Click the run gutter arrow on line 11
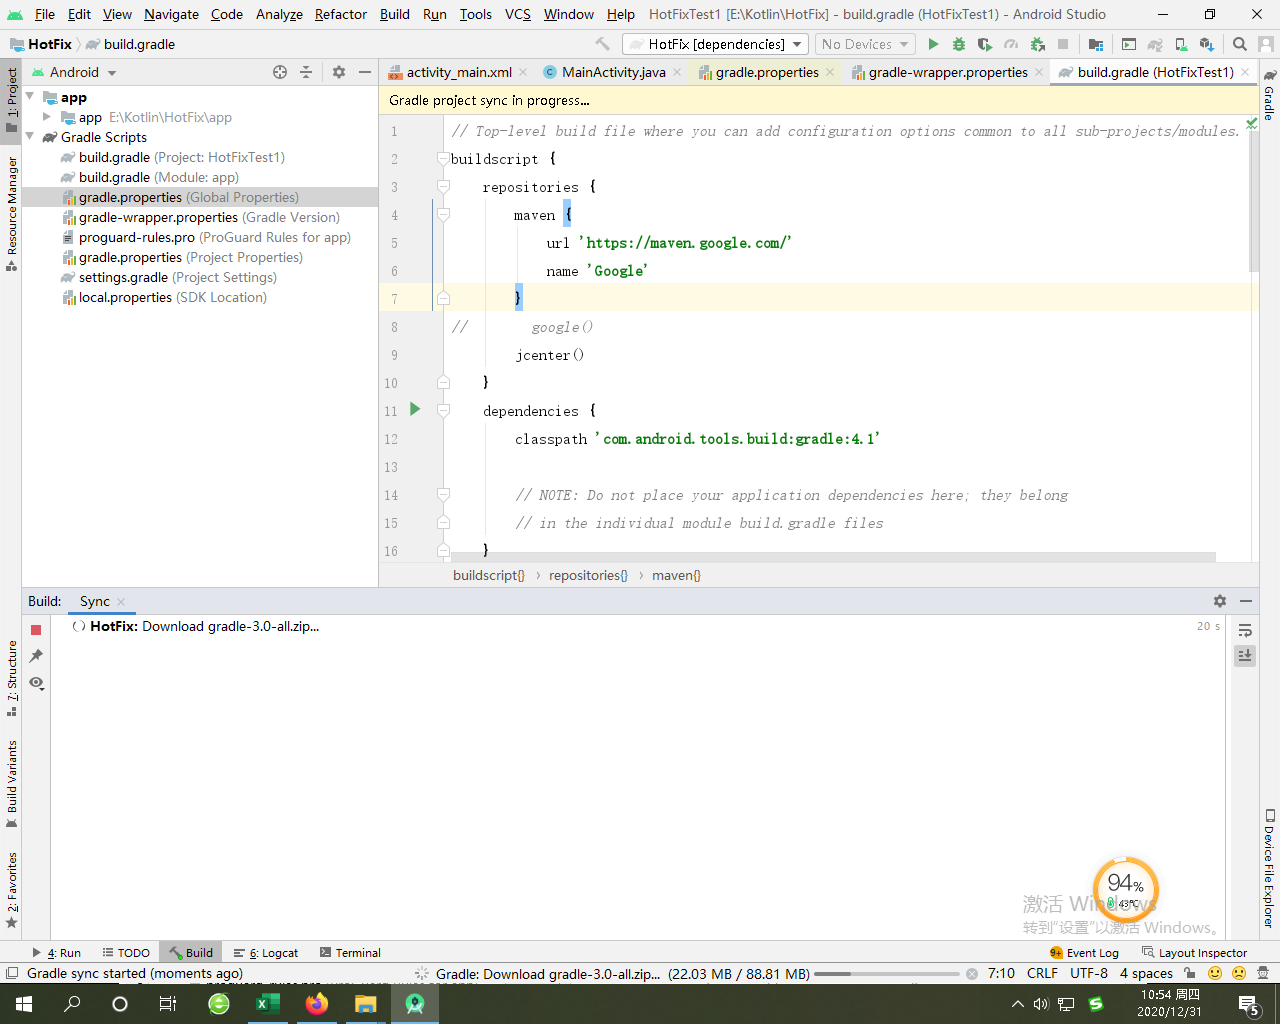Image resolution: width=1280 pixels, height=1024 pixels. (415, 410)
